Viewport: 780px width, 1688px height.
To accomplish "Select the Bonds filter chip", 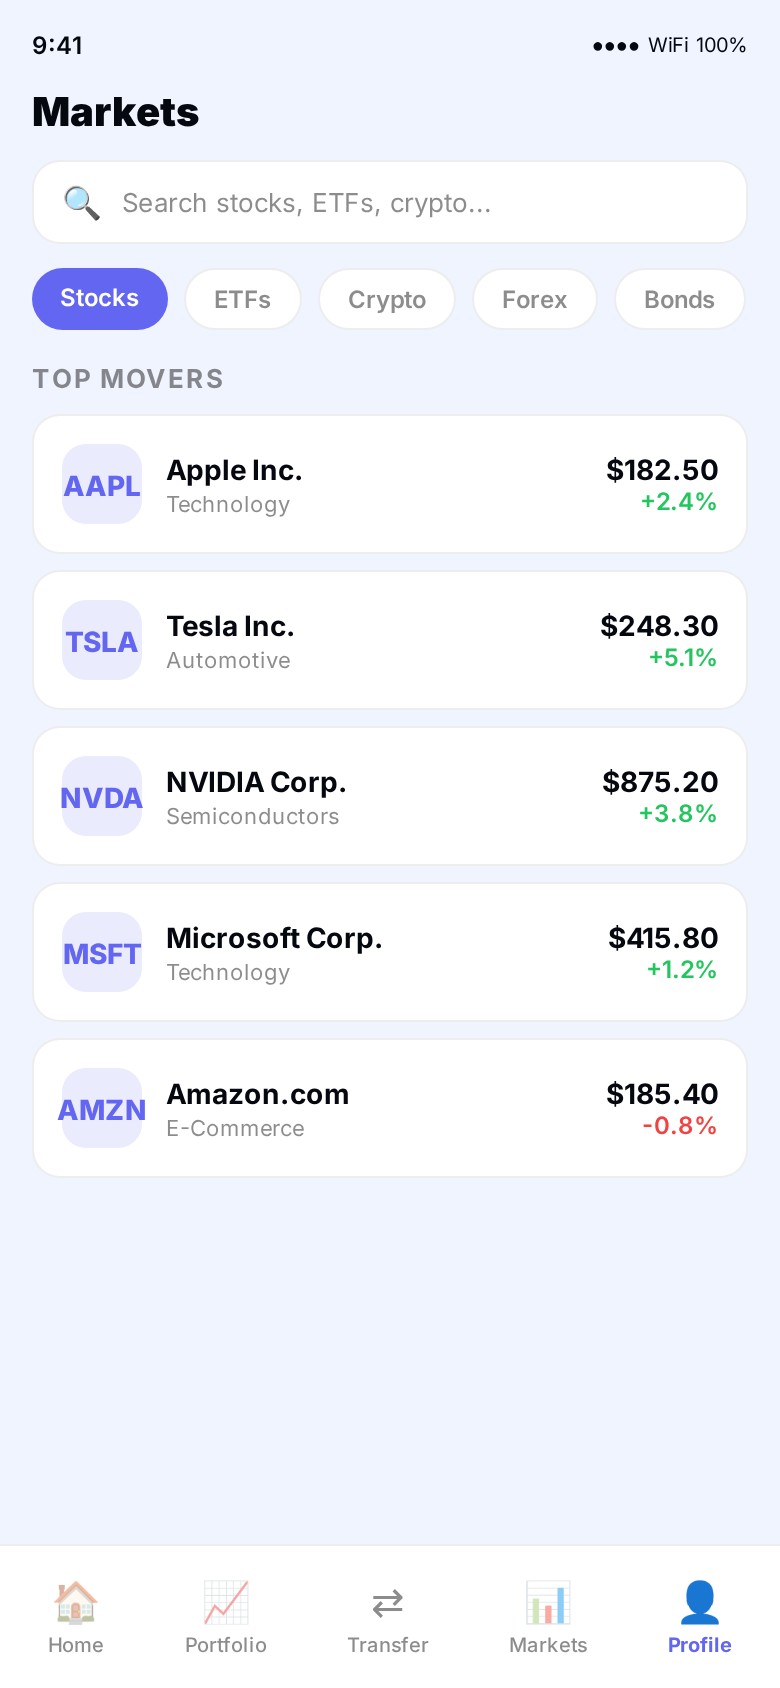I will [679, 300].
